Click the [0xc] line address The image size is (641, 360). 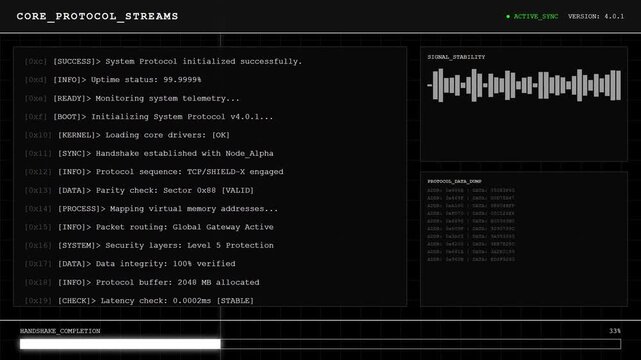[x=36, y=61]
